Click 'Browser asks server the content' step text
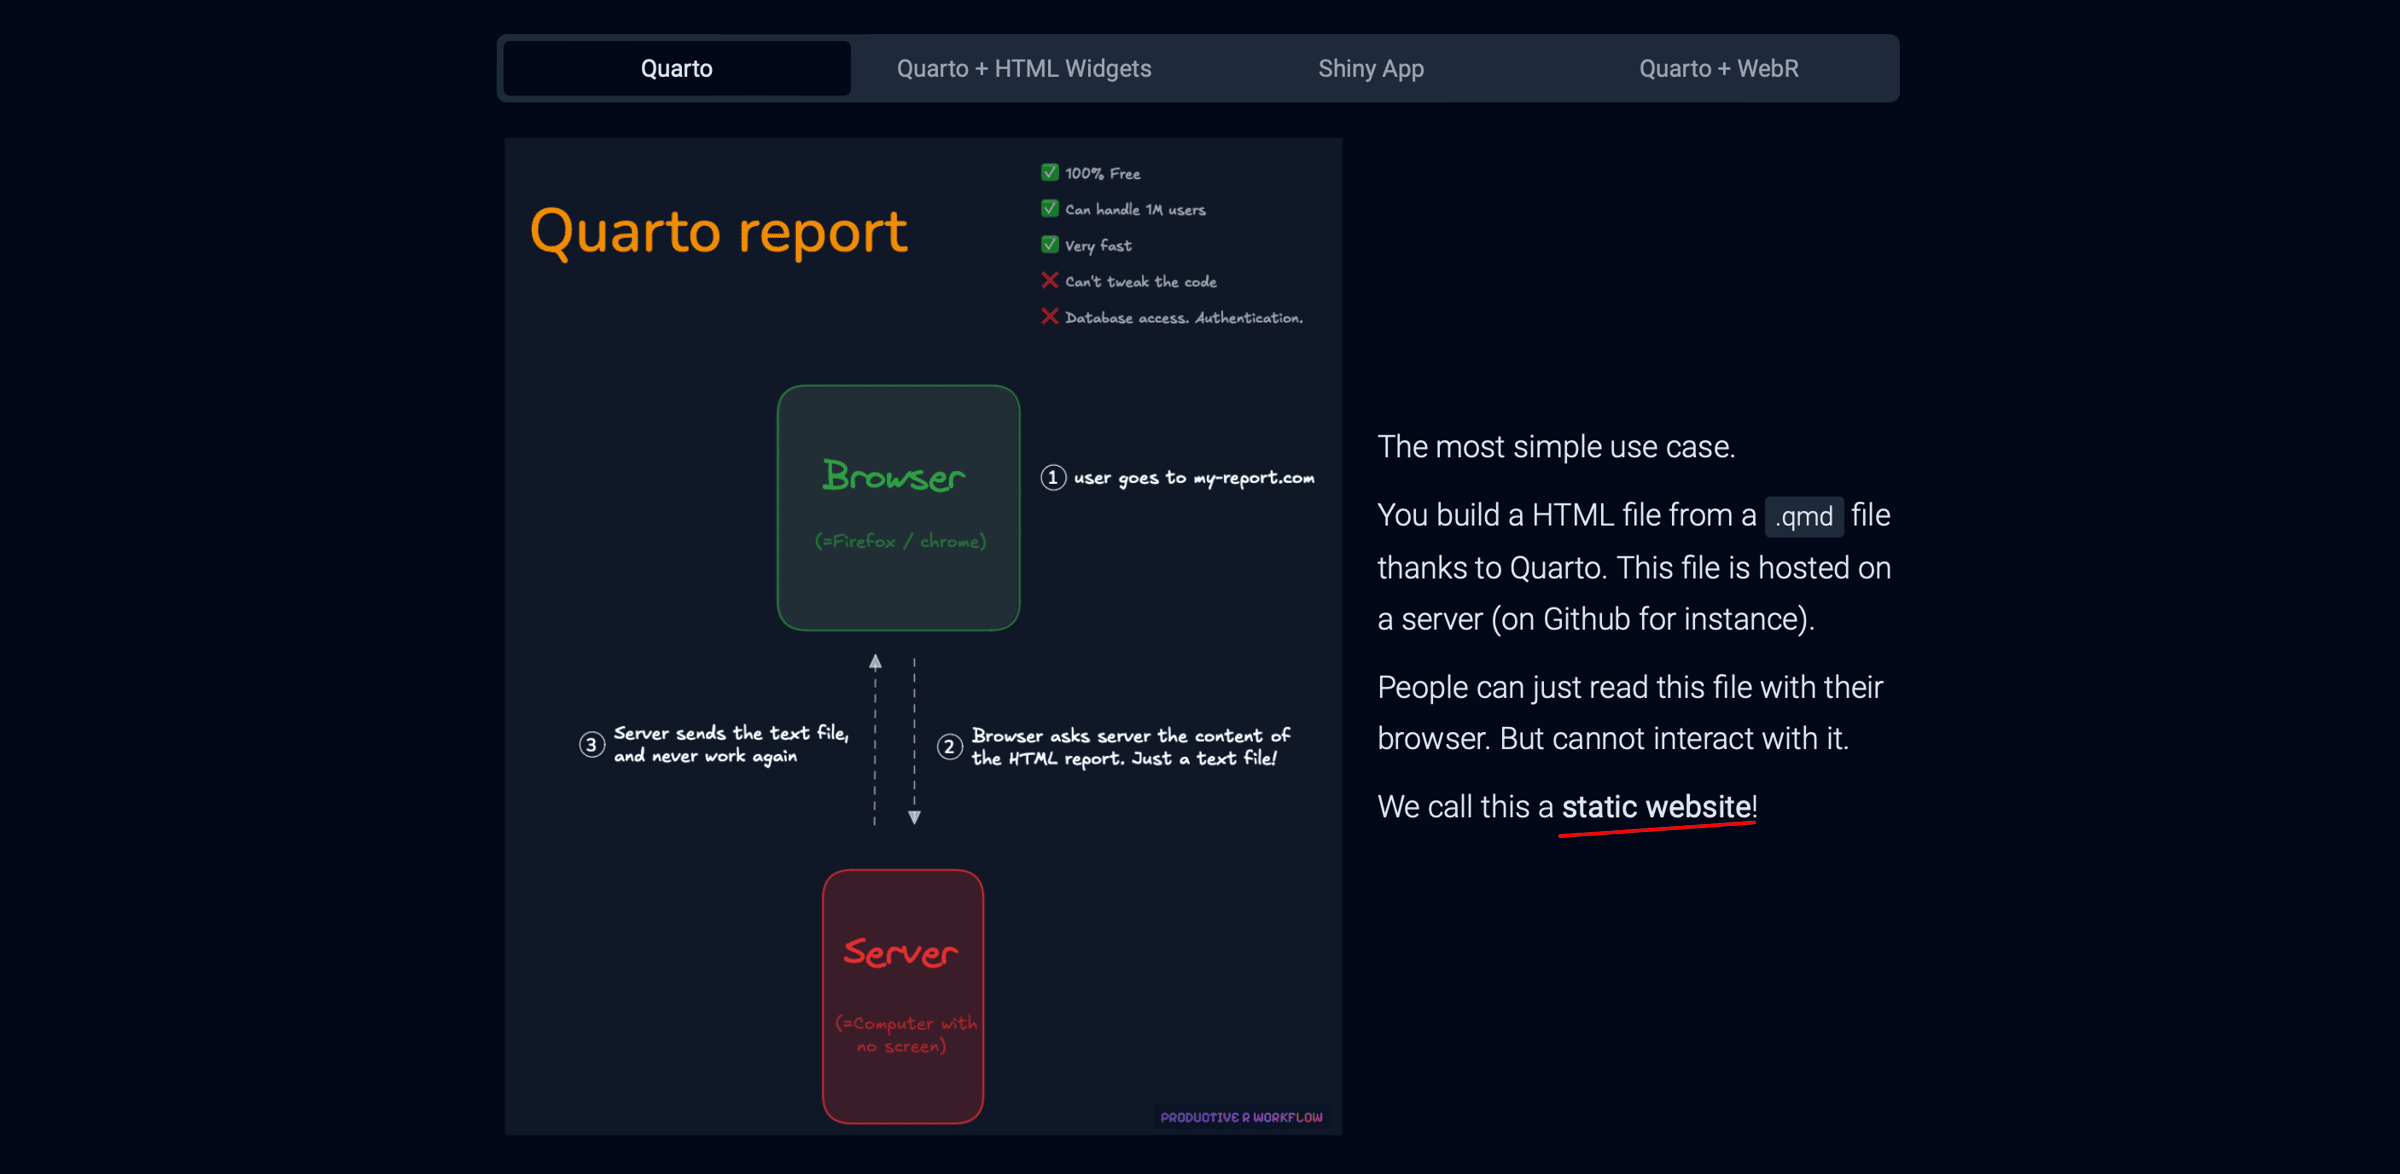Screen dimensions: 2400x1174 1131,747
